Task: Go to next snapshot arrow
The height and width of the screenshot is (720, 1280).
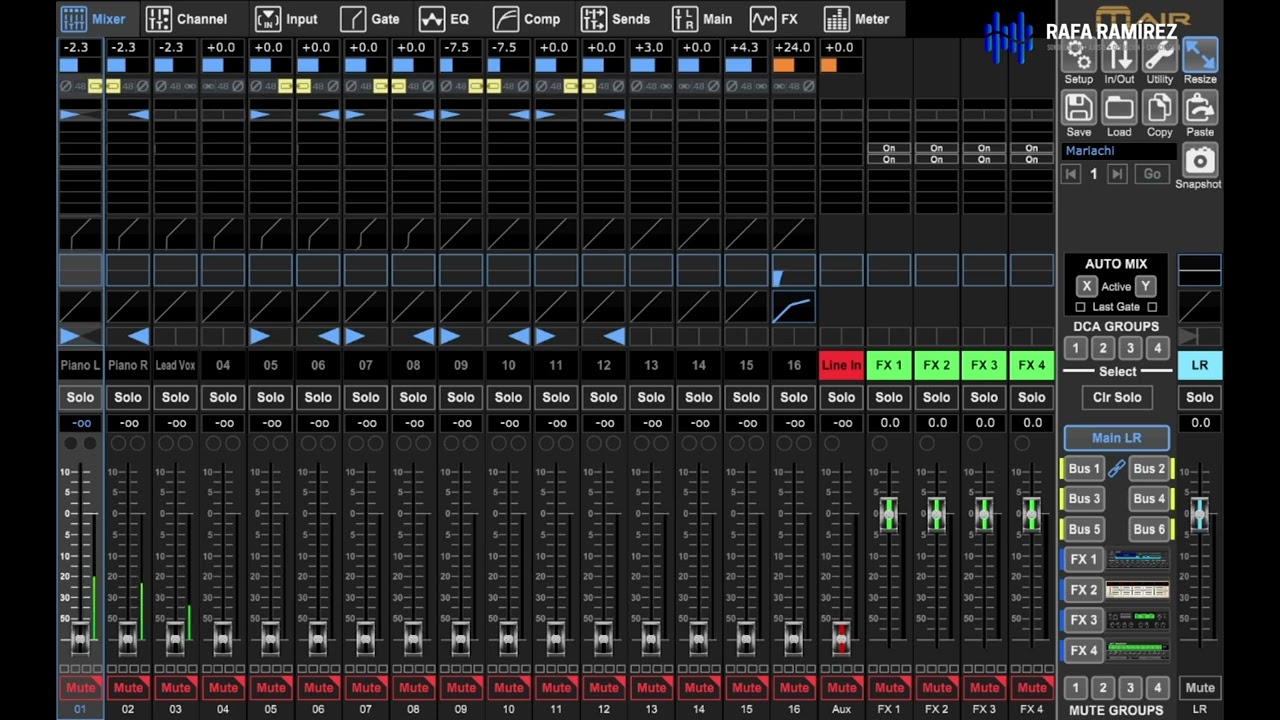Action: [1117, 174]
